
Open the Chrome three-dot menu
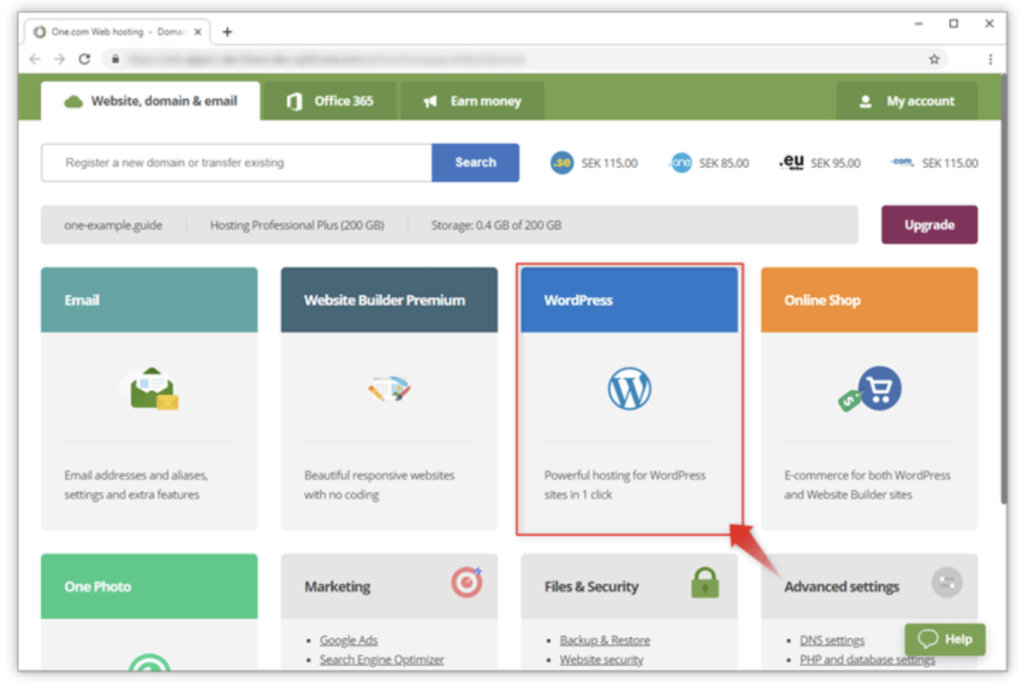(990, 59)
